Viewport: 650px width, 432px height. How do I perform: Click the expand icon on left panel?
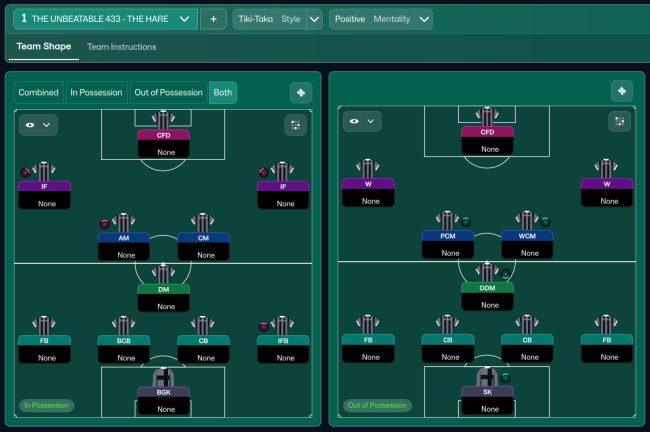coord(300,93)
